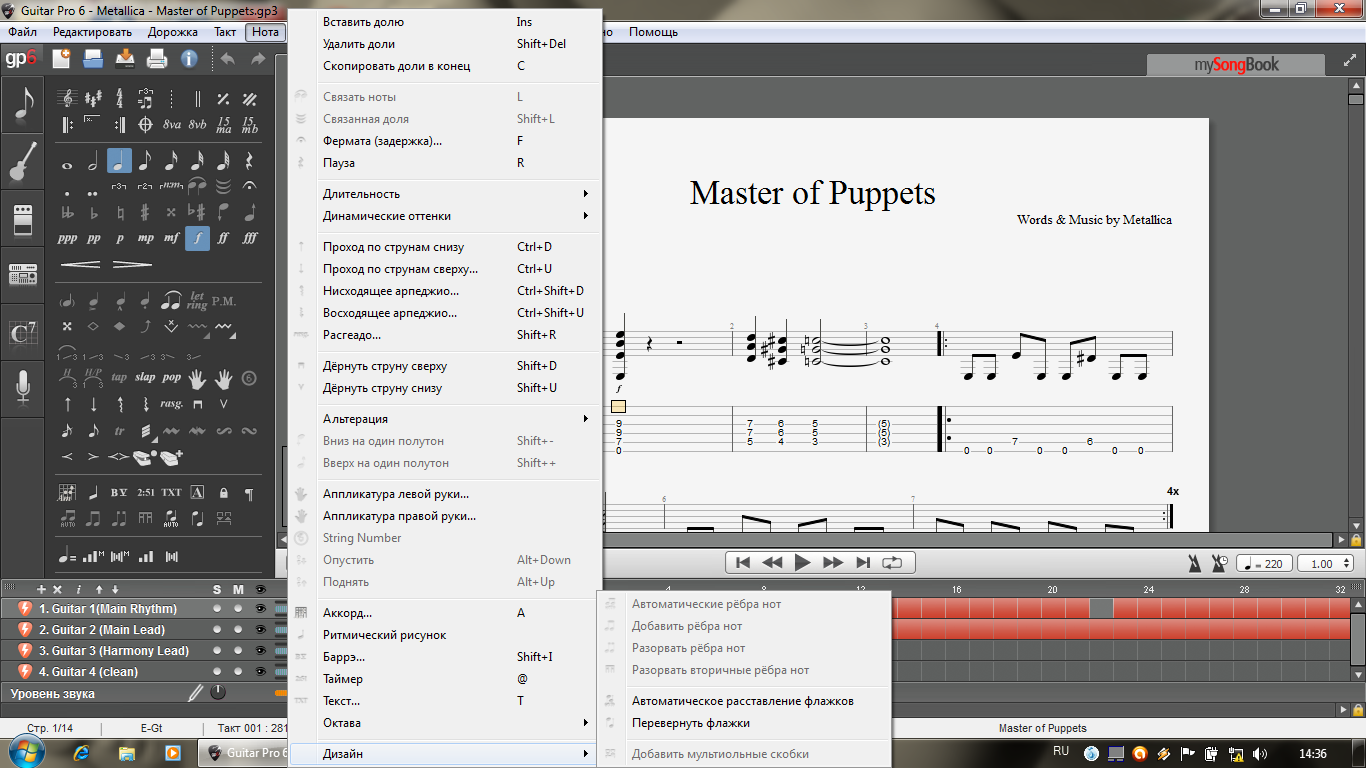Open file with the blue folder icon
This screenshot has width=1366, height=768.
click(93, 58)
